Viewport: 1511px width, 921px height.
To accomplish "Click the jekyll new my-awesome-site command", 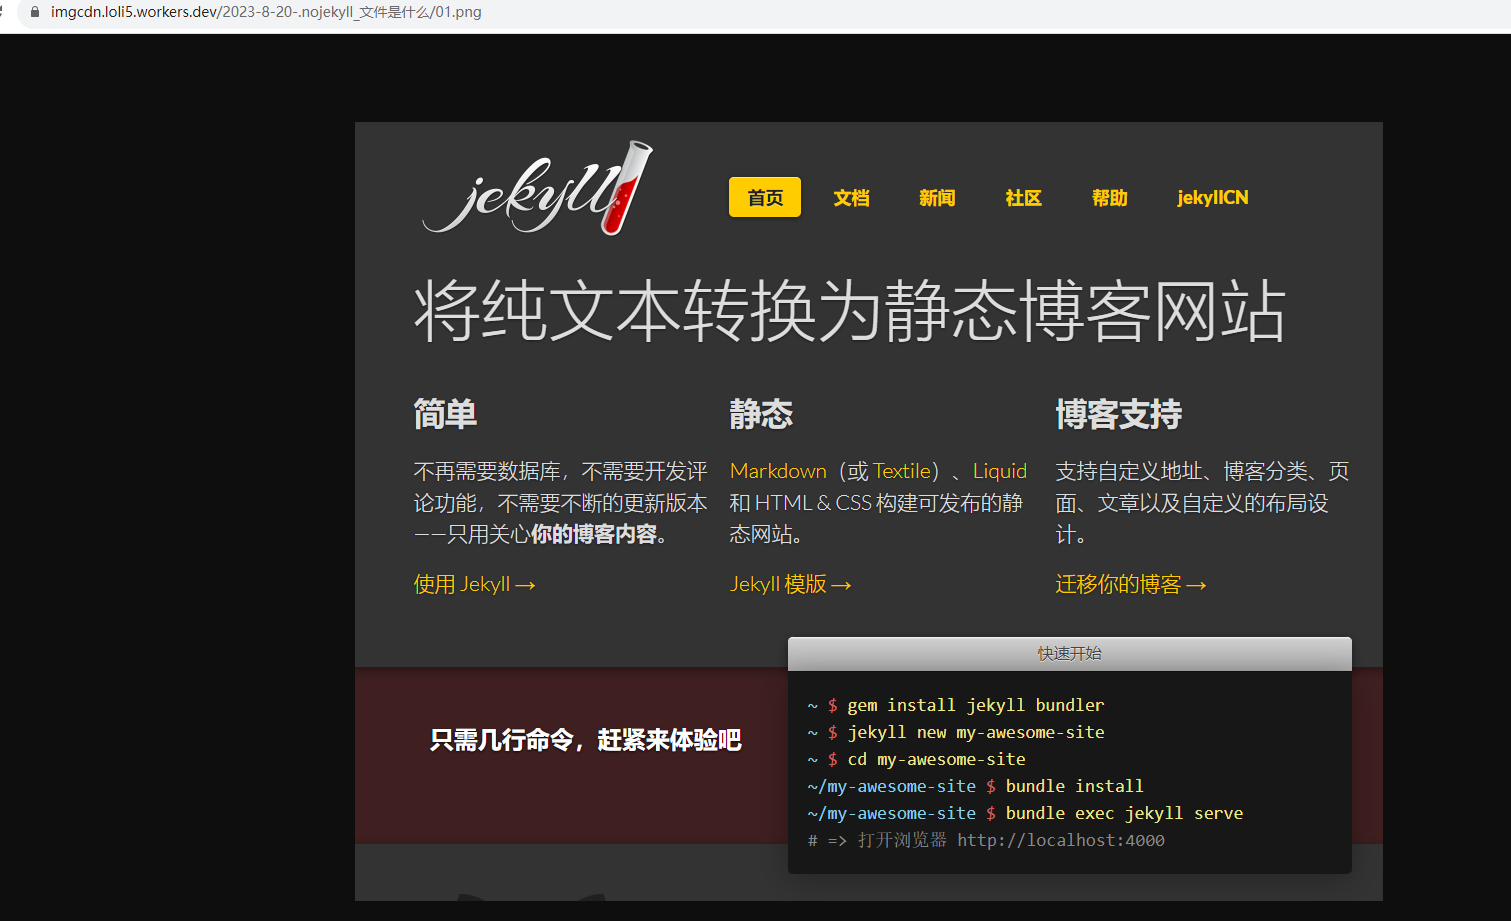I will click(x=976, y=732).
